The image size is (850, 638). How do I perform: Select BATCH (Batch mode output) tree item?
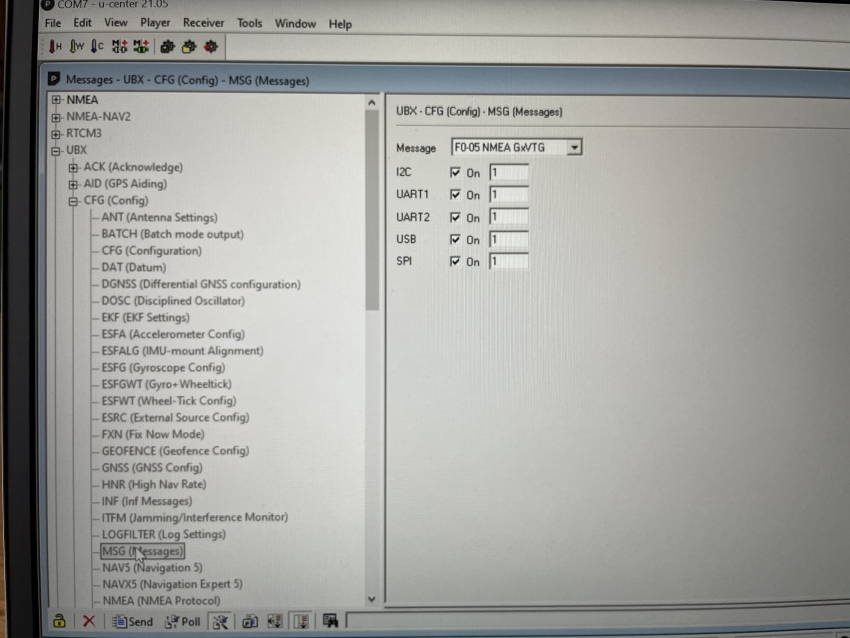(x=172, y=234)
